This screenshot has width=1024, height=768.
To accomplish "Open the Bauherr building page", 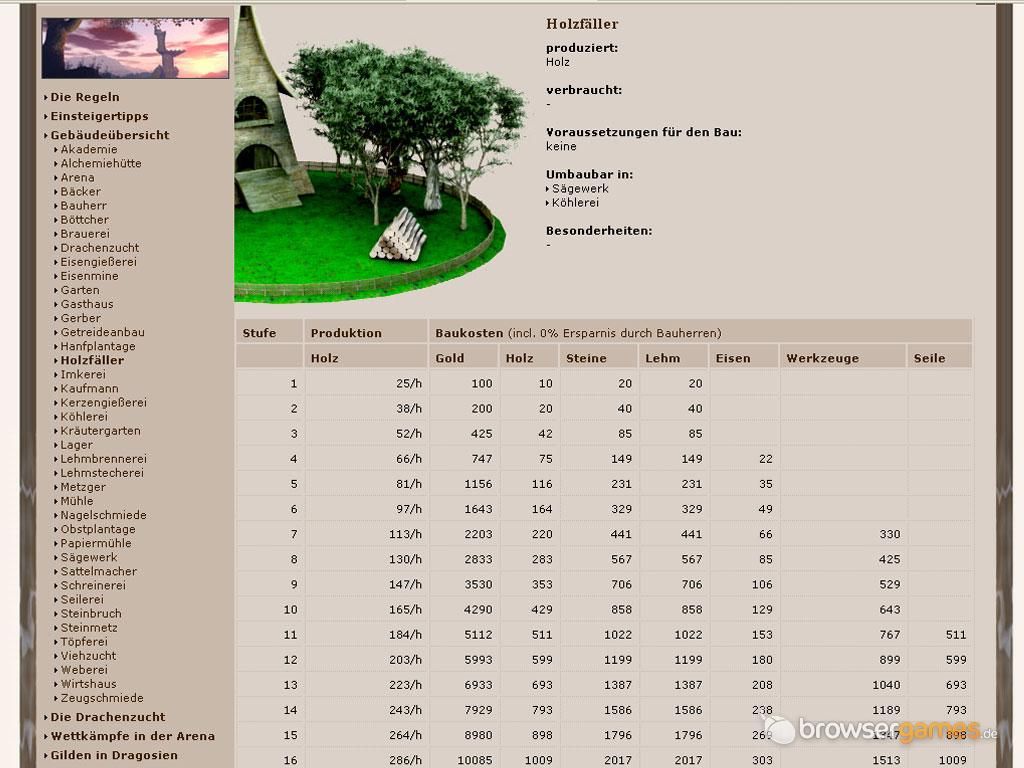I will pos(83,206).
